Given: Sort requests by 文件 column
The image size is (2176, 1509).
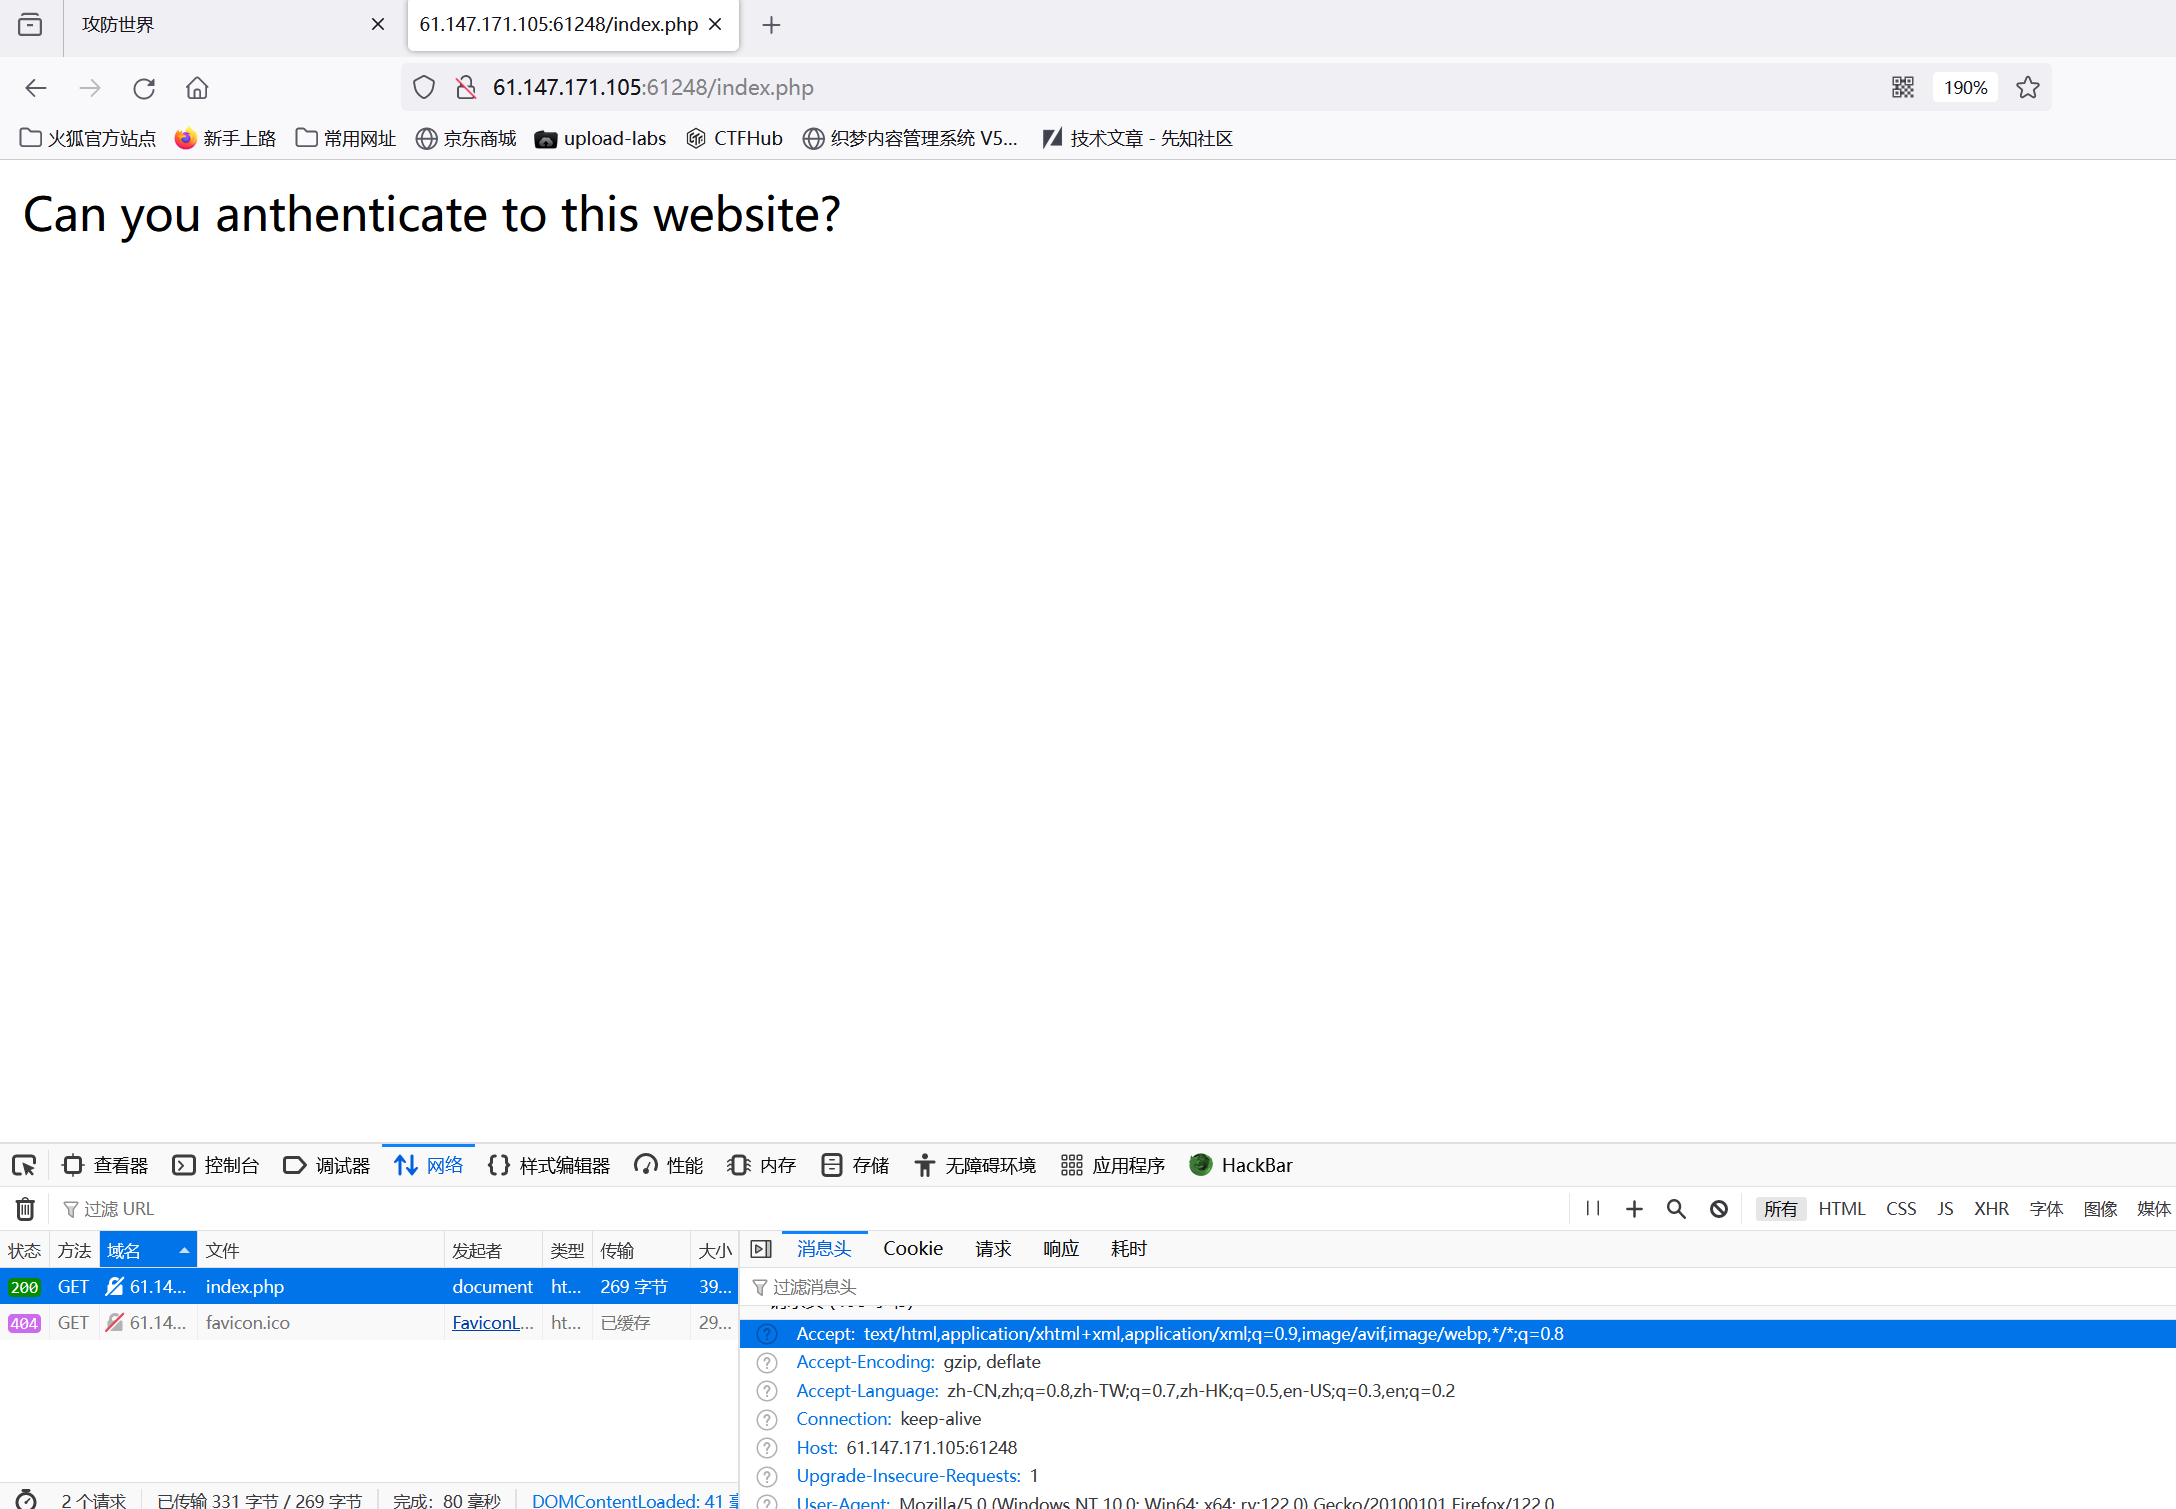Looking at the screenshot, I should pos(321,1251).
